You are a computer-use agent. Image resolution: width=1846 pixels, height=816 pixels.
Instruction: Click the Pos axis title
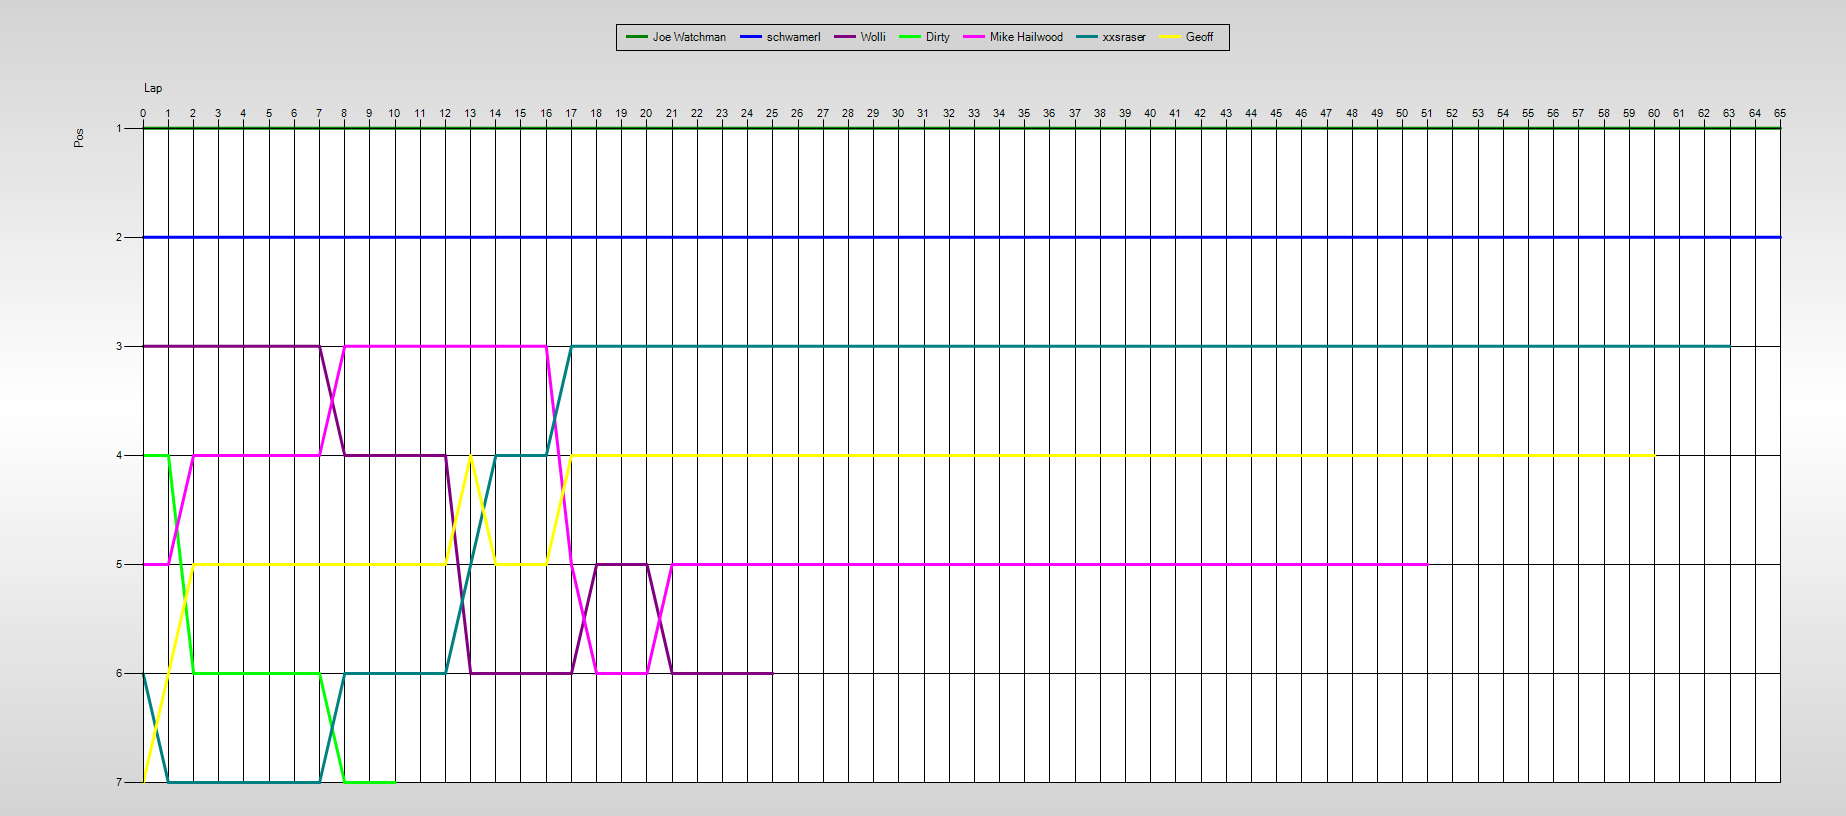click(79, 138)
